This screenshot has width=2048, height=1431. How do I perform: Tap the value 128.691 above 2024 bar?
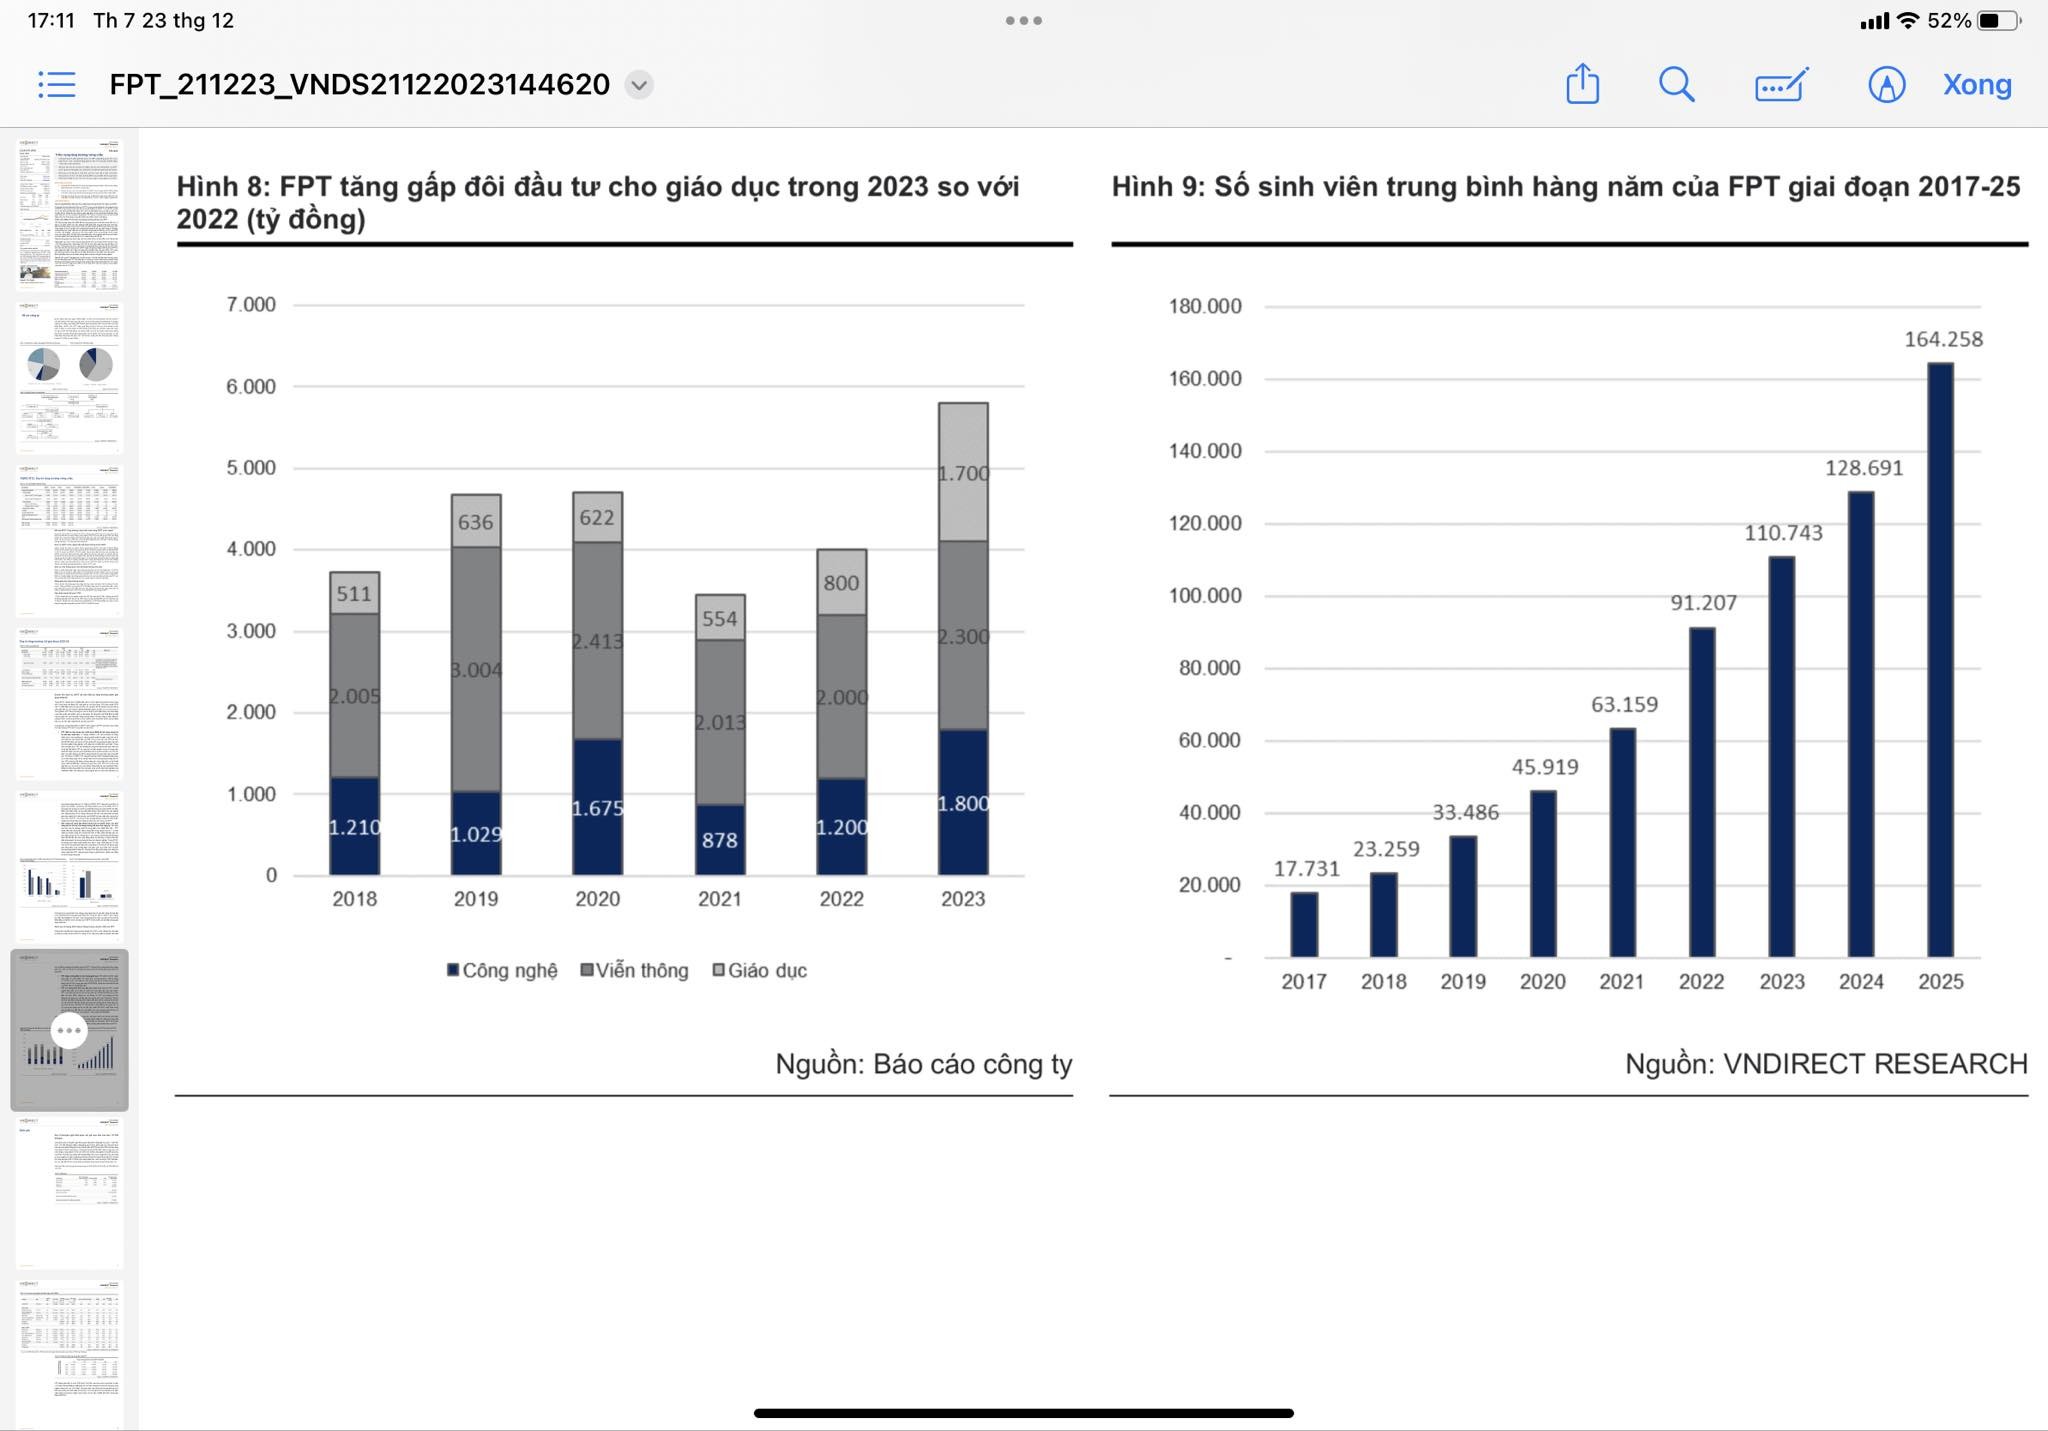[1864, 468]
